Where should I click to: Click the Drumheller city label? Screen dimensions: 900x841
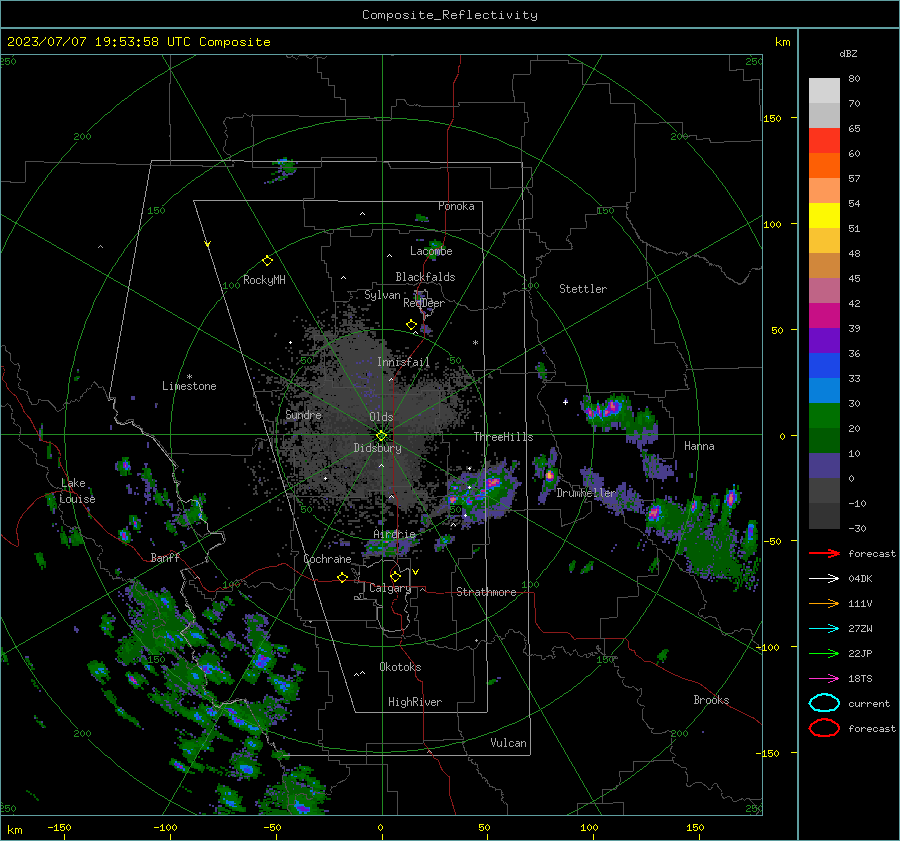tap(586, 493)
